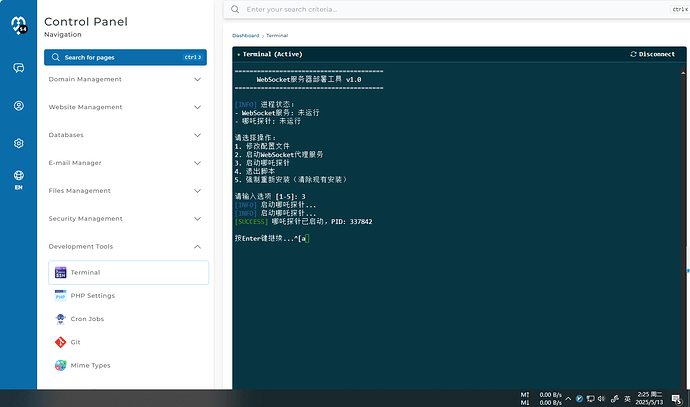690x407 pixels.
Task: Click the Terminal SSH icon in navigation
Action: [60, 272]
